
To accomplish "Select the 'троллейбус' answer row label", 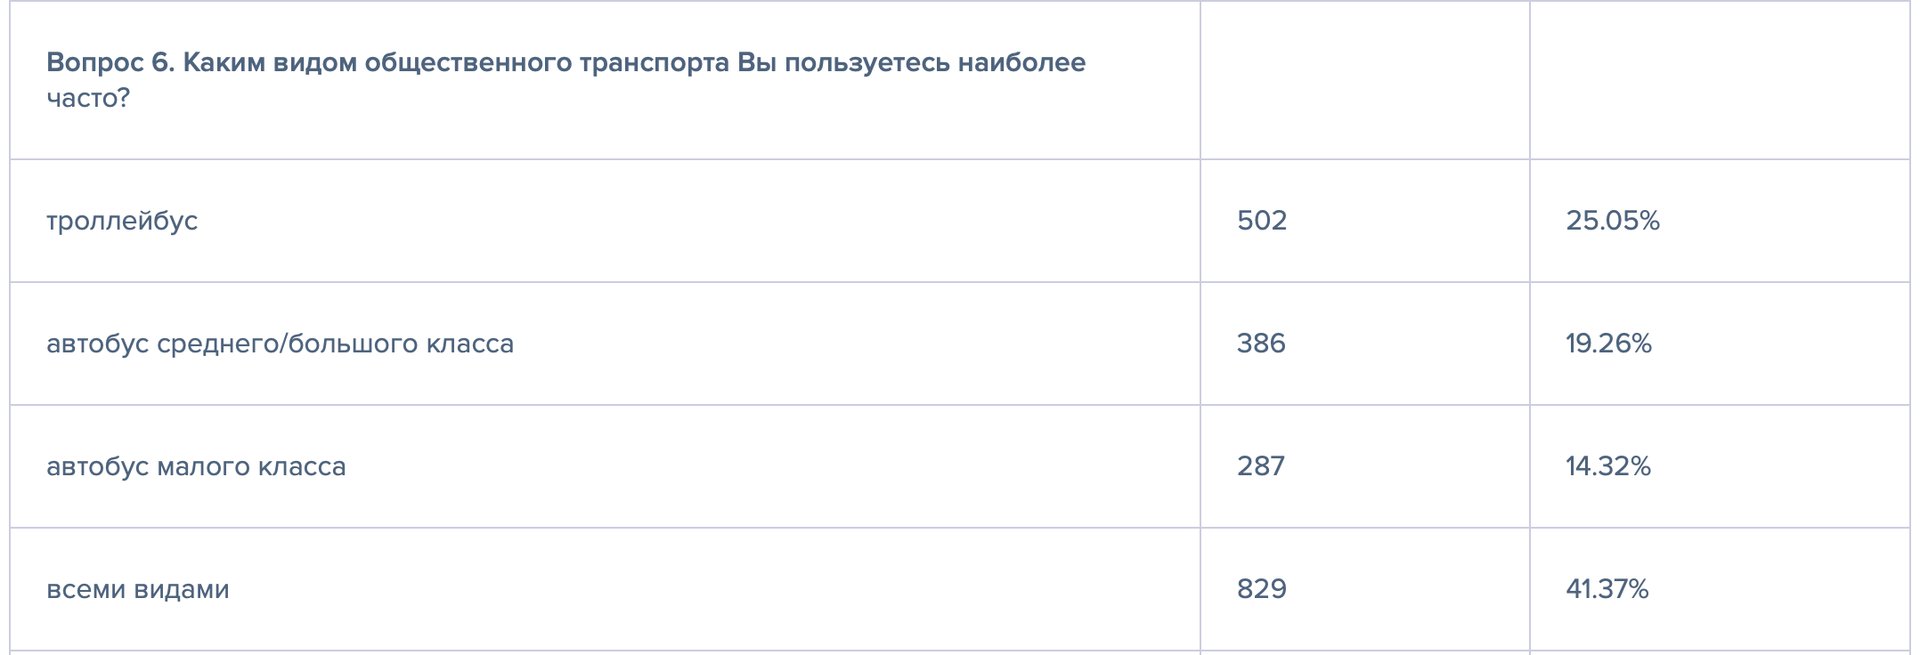I will (122, 221).
